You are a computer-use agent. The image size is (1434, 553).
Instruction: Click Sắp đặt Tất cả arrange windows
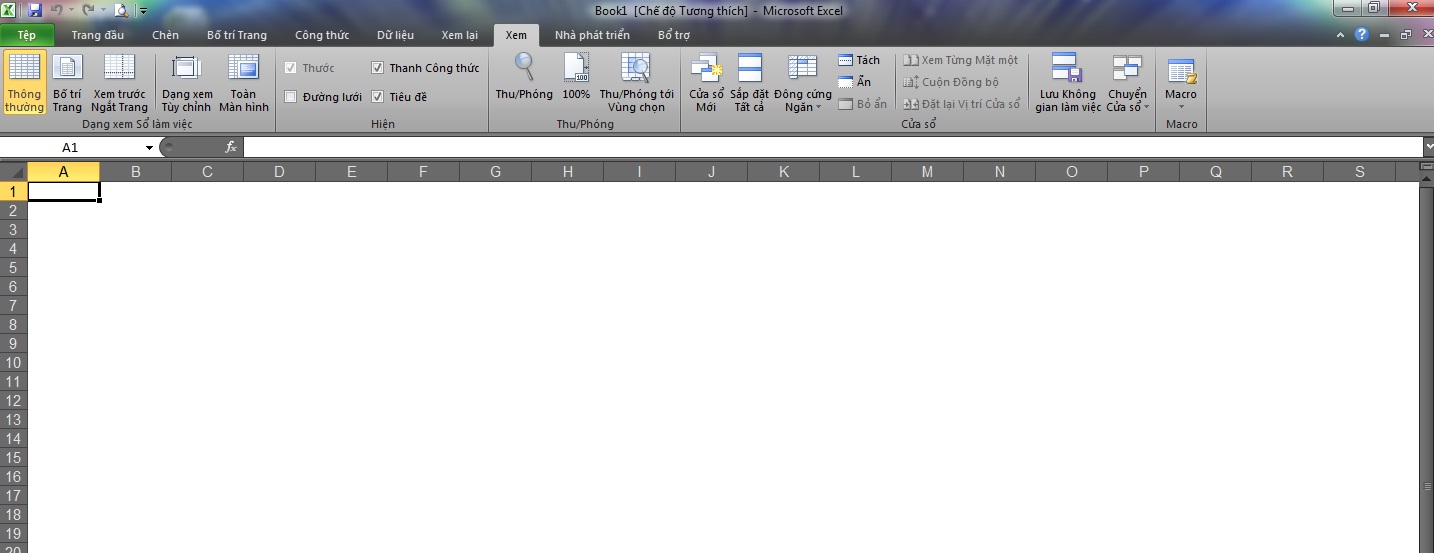click(749, 83)
